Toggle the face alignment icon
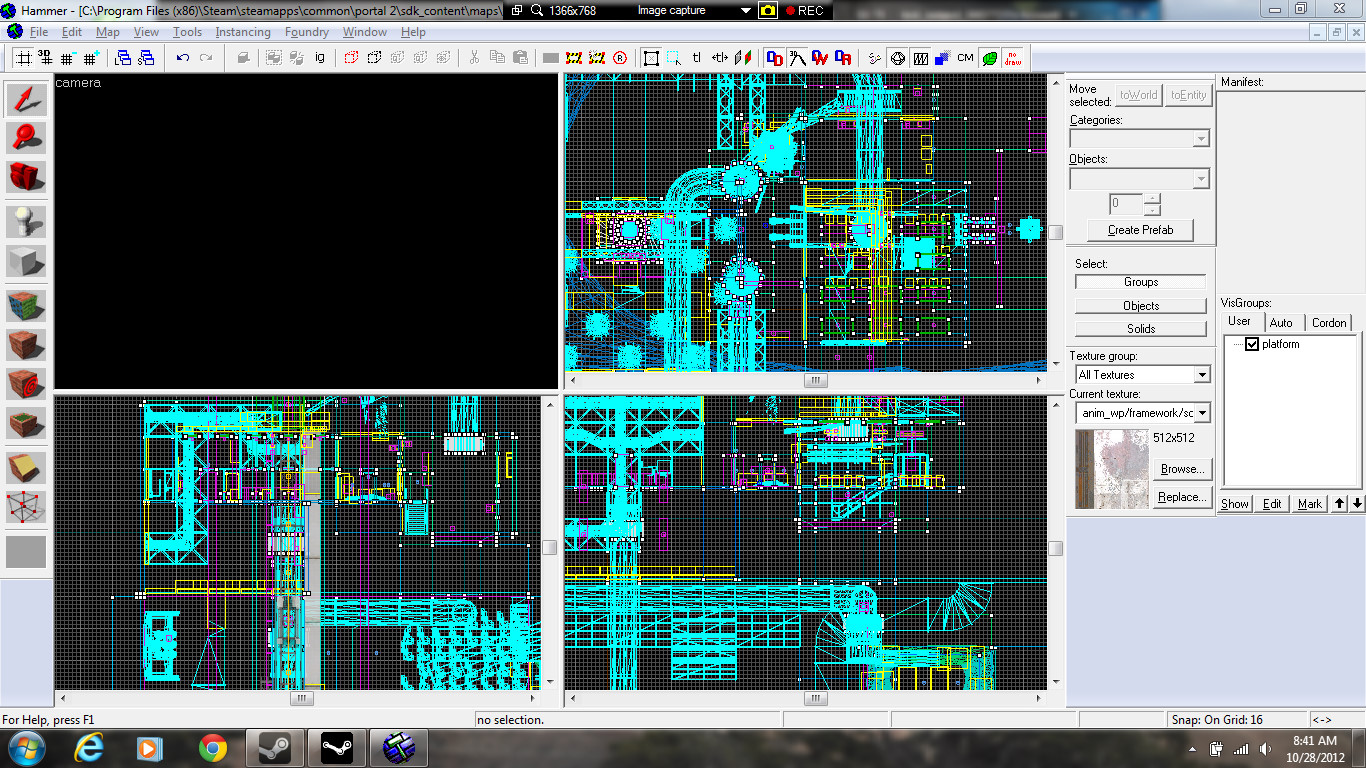Image resolution: width=1366 pixels, height=768 pixels. point(743,58)
